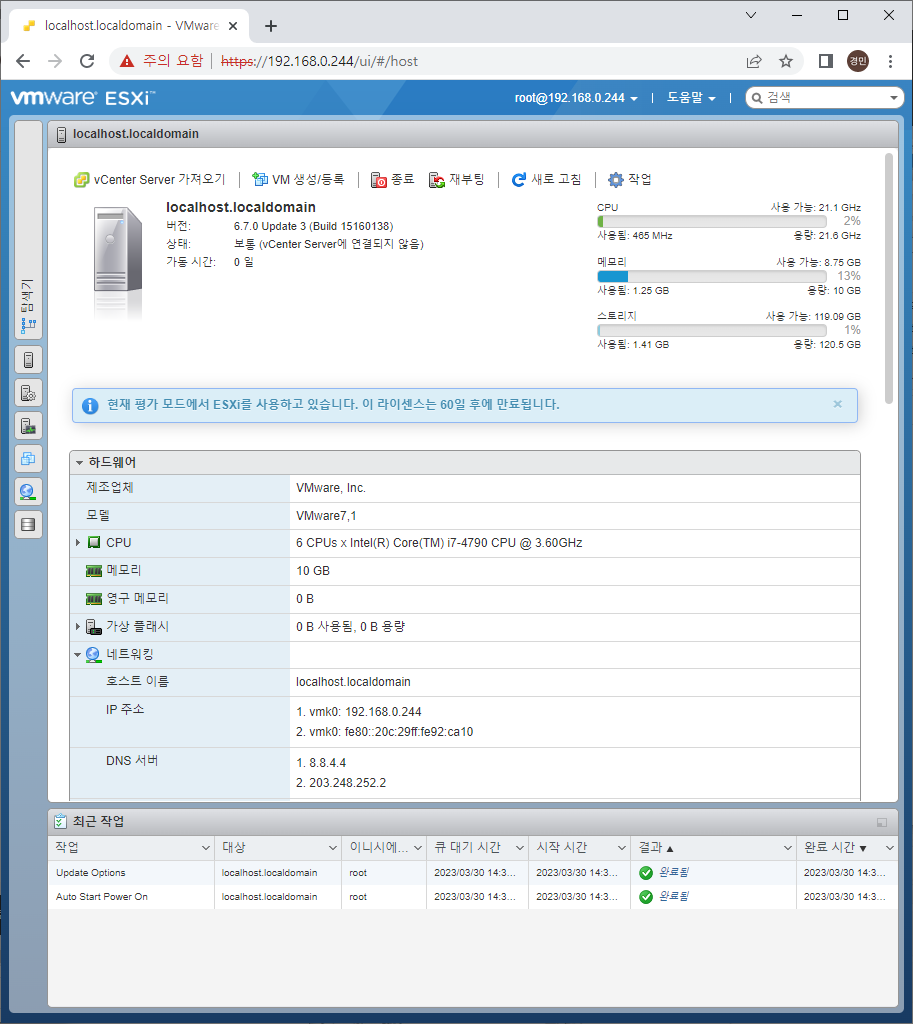
Task: Click the host server thumbnail image
Action: pos(118,261)
